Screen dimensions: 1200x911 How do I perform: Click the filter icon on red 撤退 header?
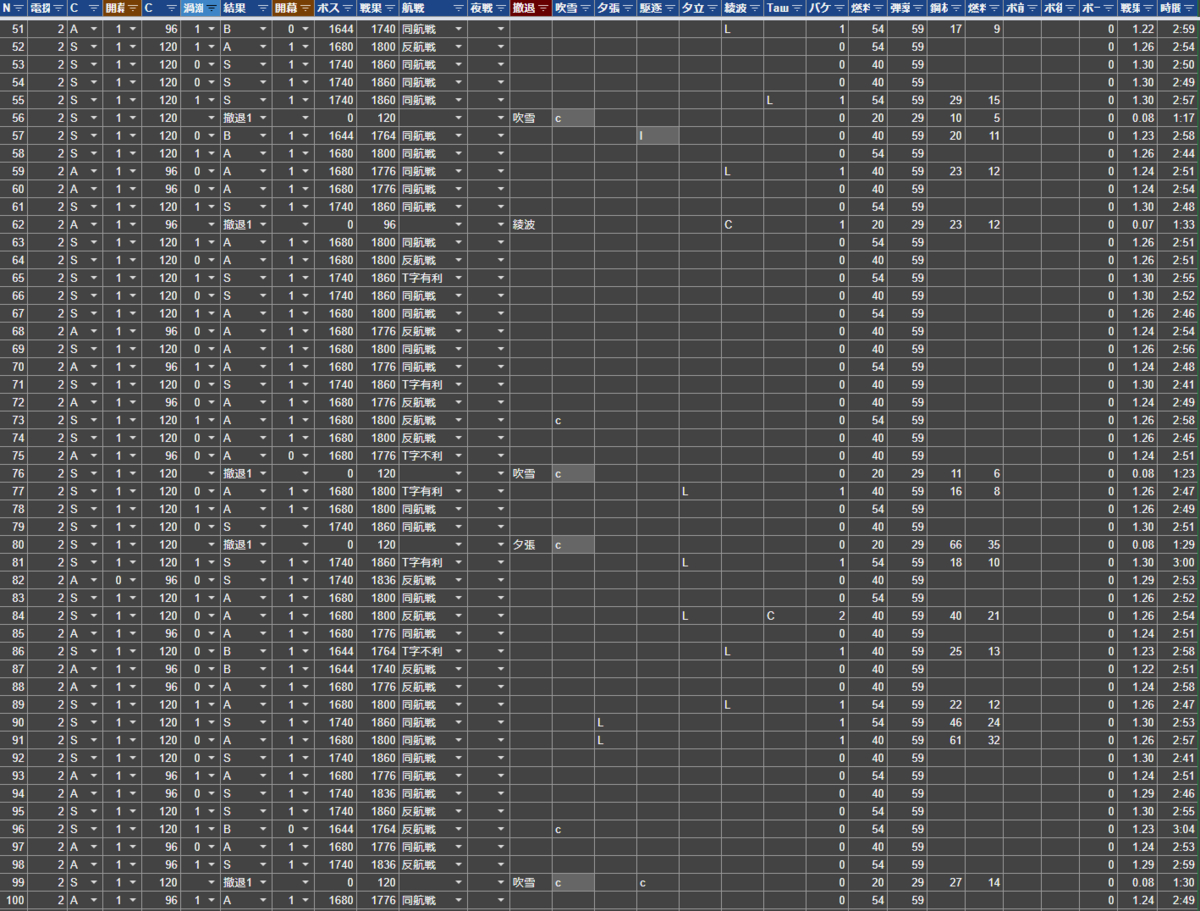[542, 8]
